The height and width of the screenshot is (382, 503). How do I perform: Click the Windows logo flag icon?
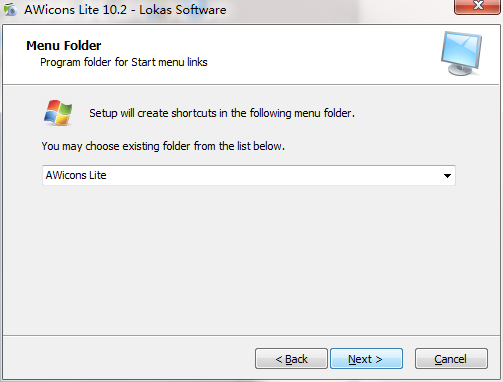click(58, 113)
